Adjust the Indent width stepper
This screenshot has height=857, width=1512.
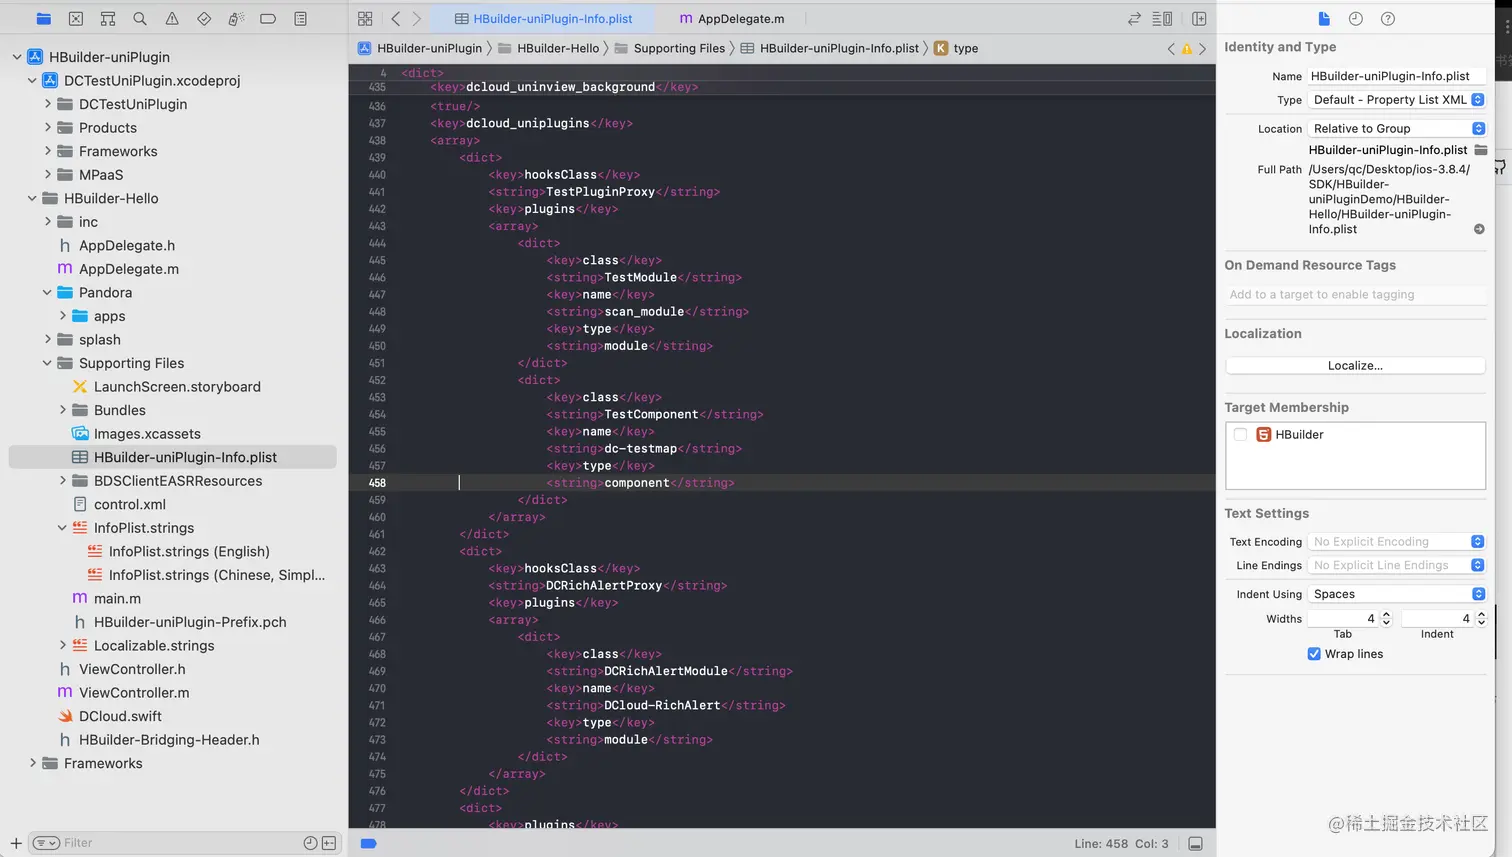point(1481,619)
